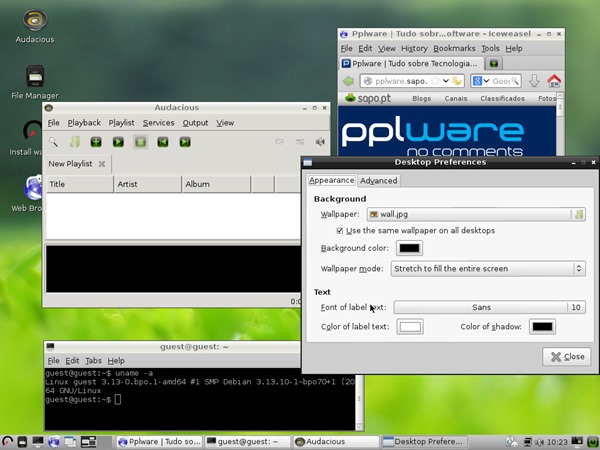Bookmark page with the star icon
The image size is (600, 450).
coord(435,81)
